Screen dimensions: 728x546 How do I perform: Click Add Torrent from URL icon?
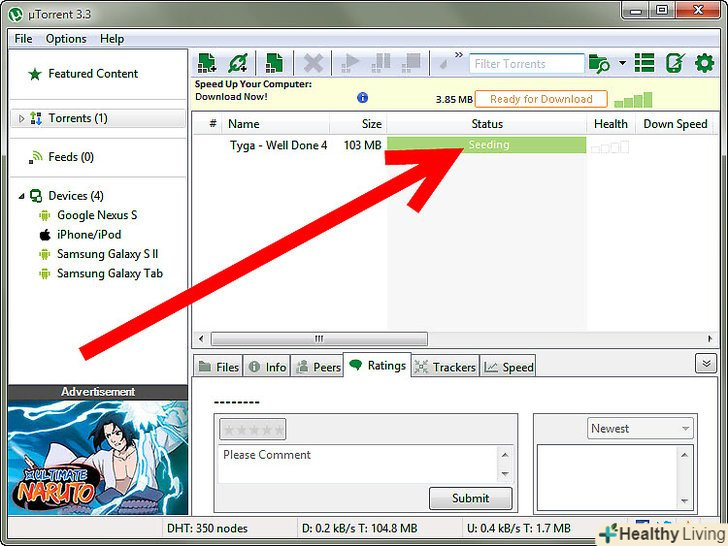pyautogui.click(x=238, y=63)
